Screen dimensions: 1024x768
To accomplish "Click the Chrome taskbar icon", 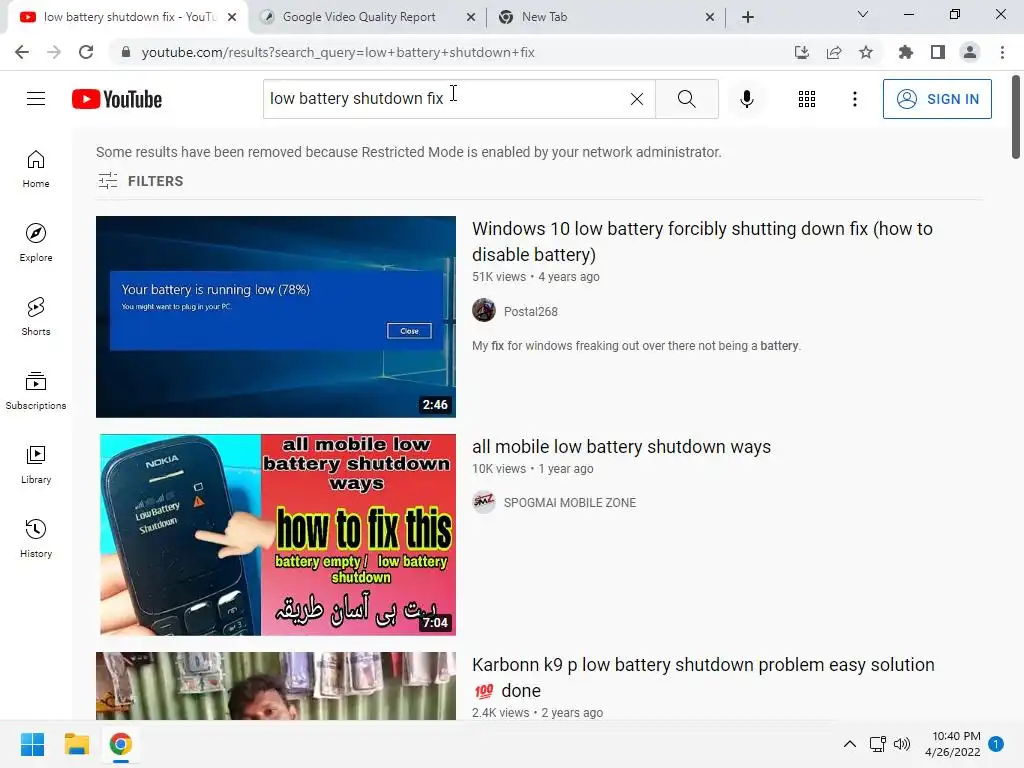I will (120, 744).
